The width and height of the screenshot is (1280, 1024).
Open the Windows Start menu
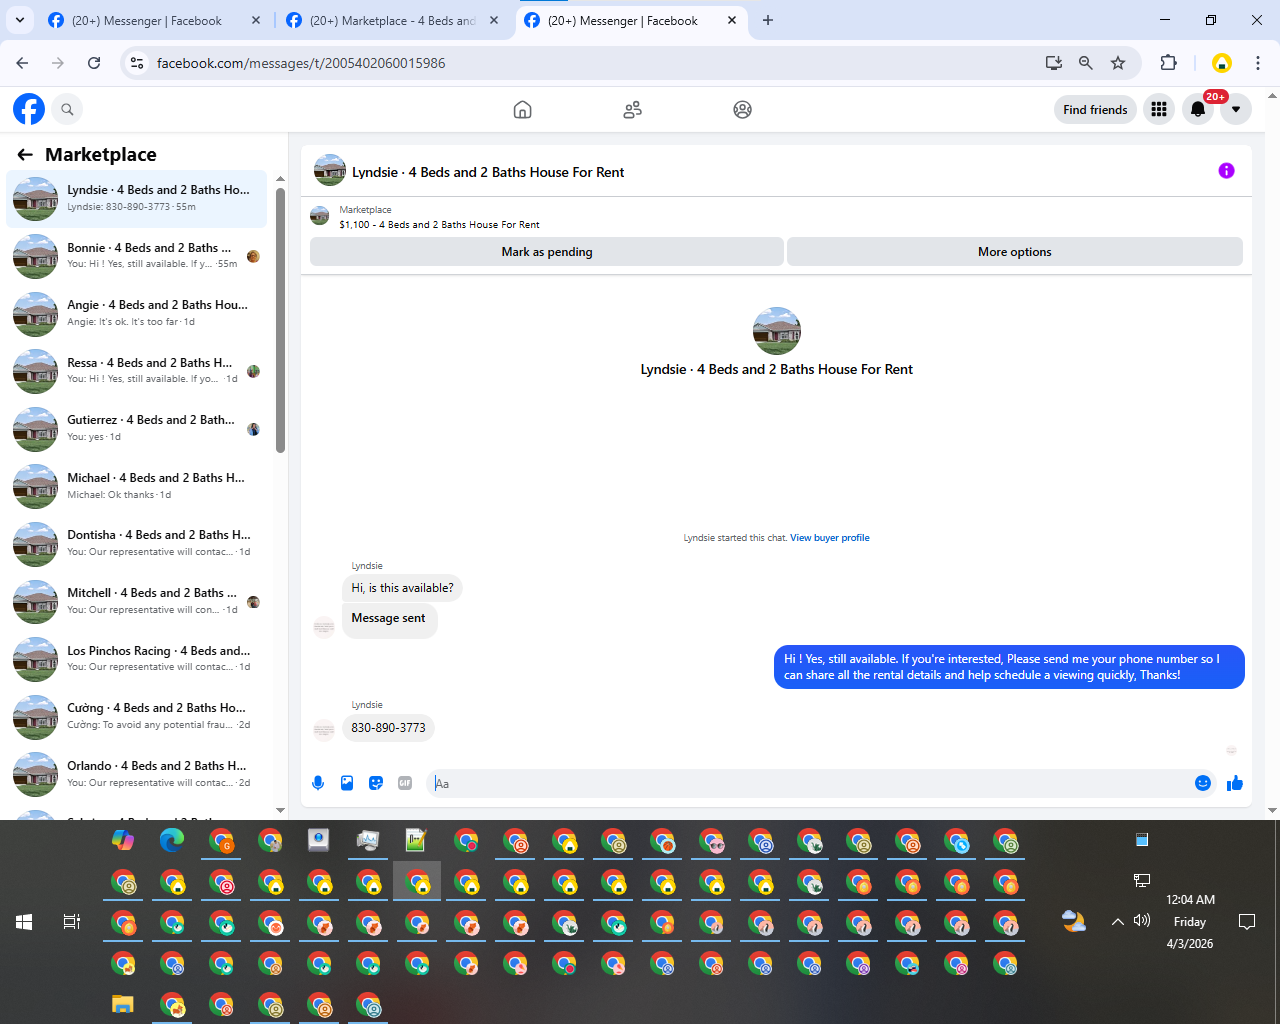pyautogui.click(x=24, y=922)
